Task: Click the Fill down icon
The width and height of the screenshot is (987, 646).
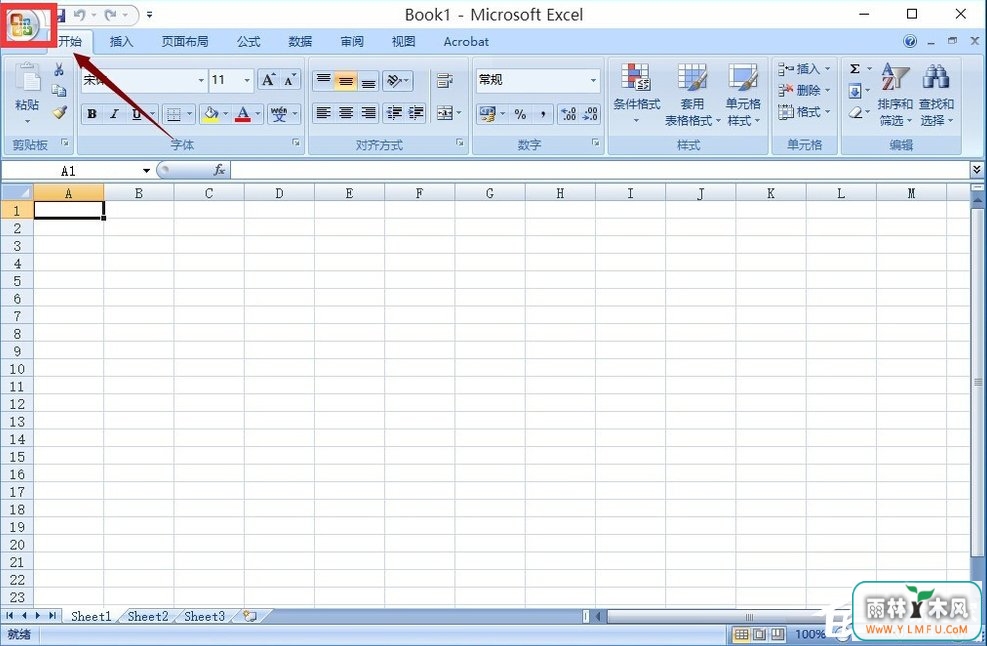Action: click(x=855, y=91)
